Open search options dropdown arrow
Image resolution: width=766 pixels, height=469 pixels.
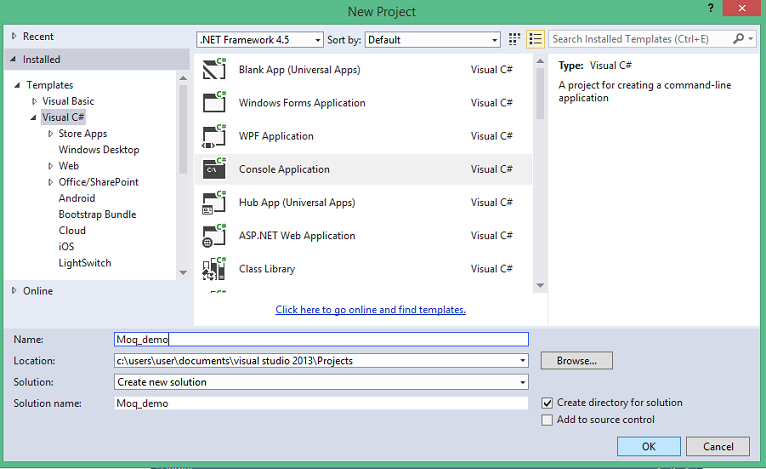[x=751, y=39]
